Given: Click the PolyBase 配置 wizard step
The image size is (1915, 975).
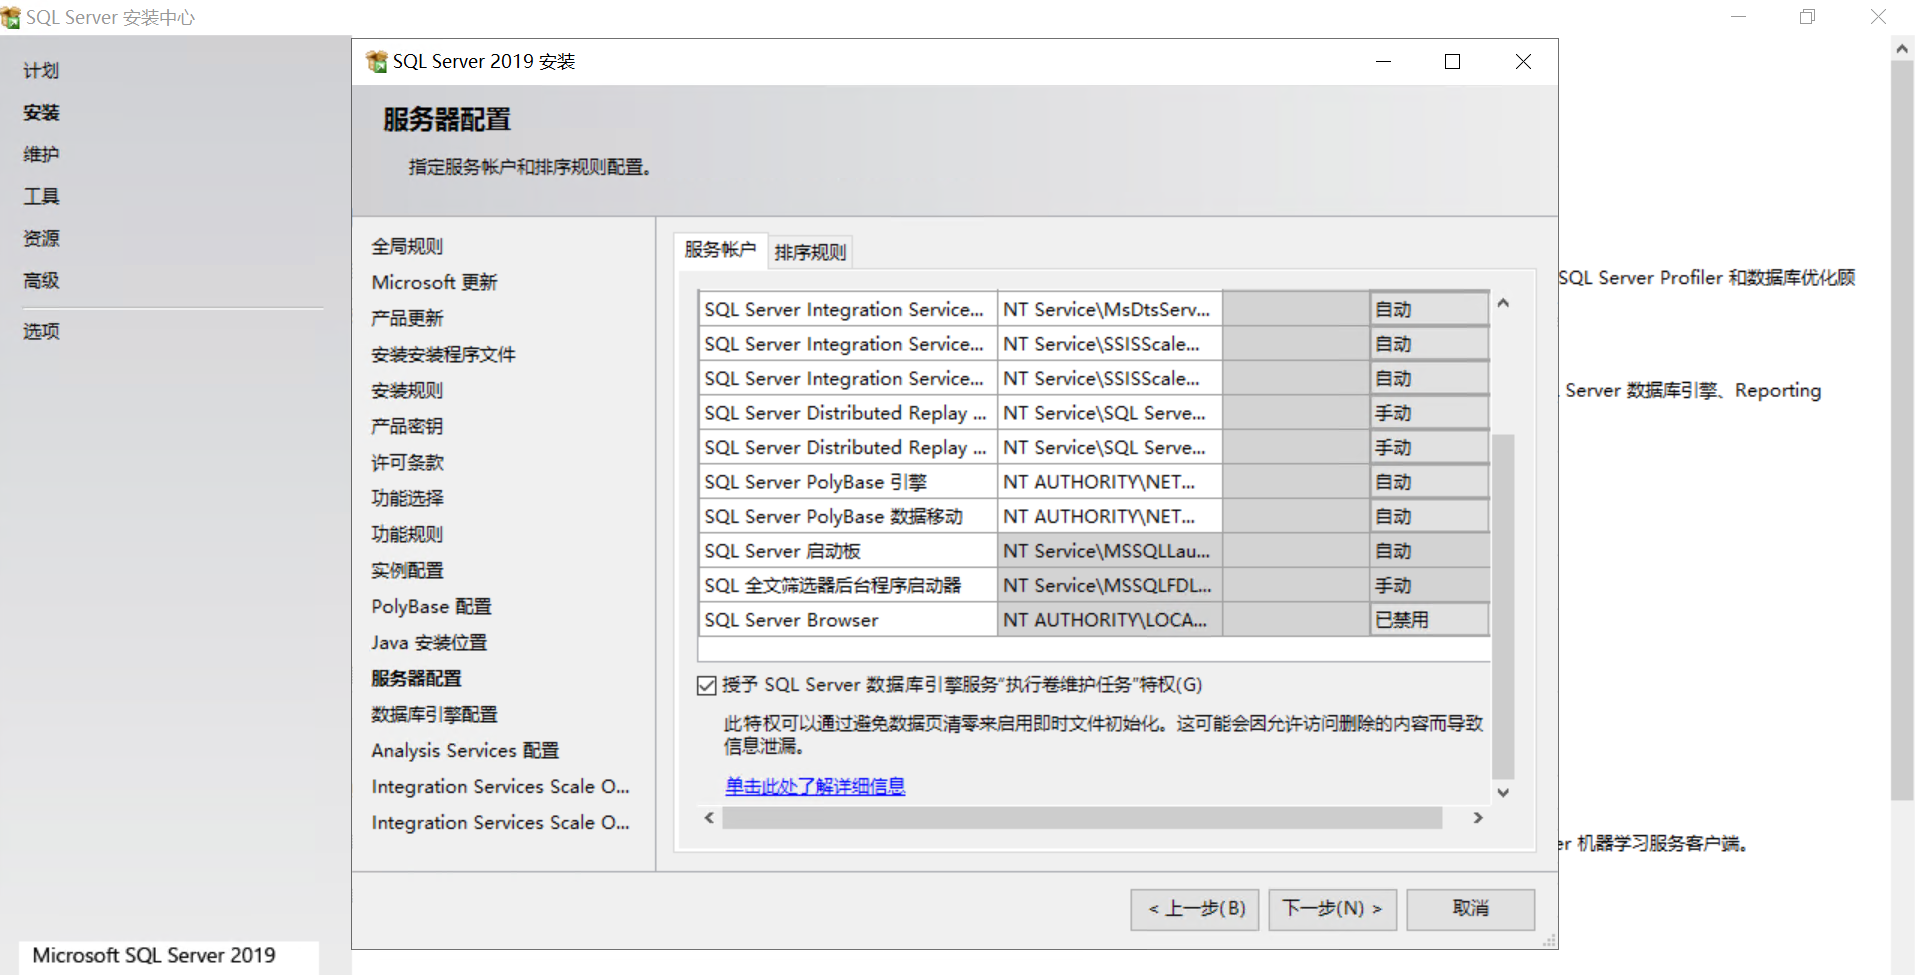Looking at the screenshot, I should (431, 606).
